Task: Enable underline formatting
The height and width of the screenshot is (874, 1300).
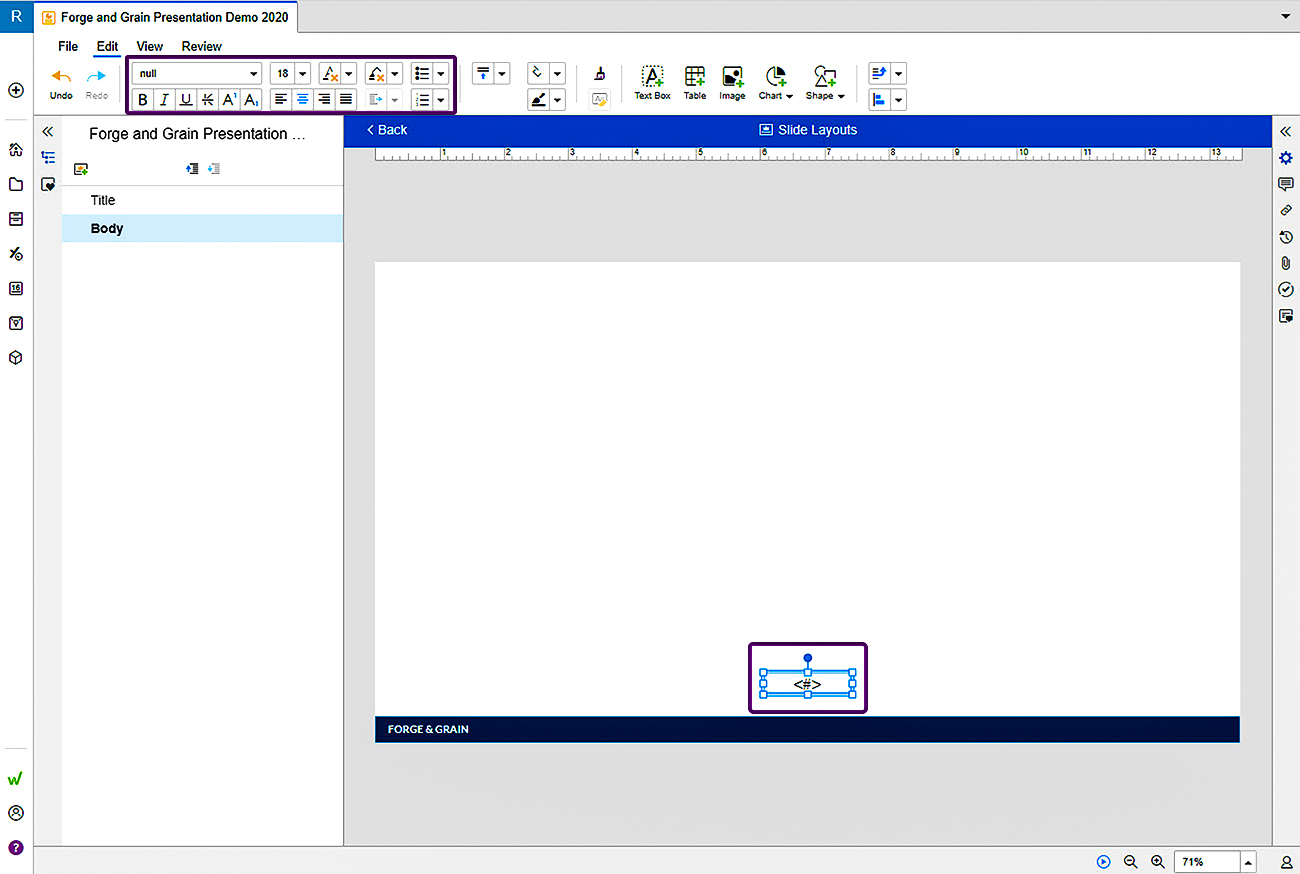Action: (x=186, y=99)
